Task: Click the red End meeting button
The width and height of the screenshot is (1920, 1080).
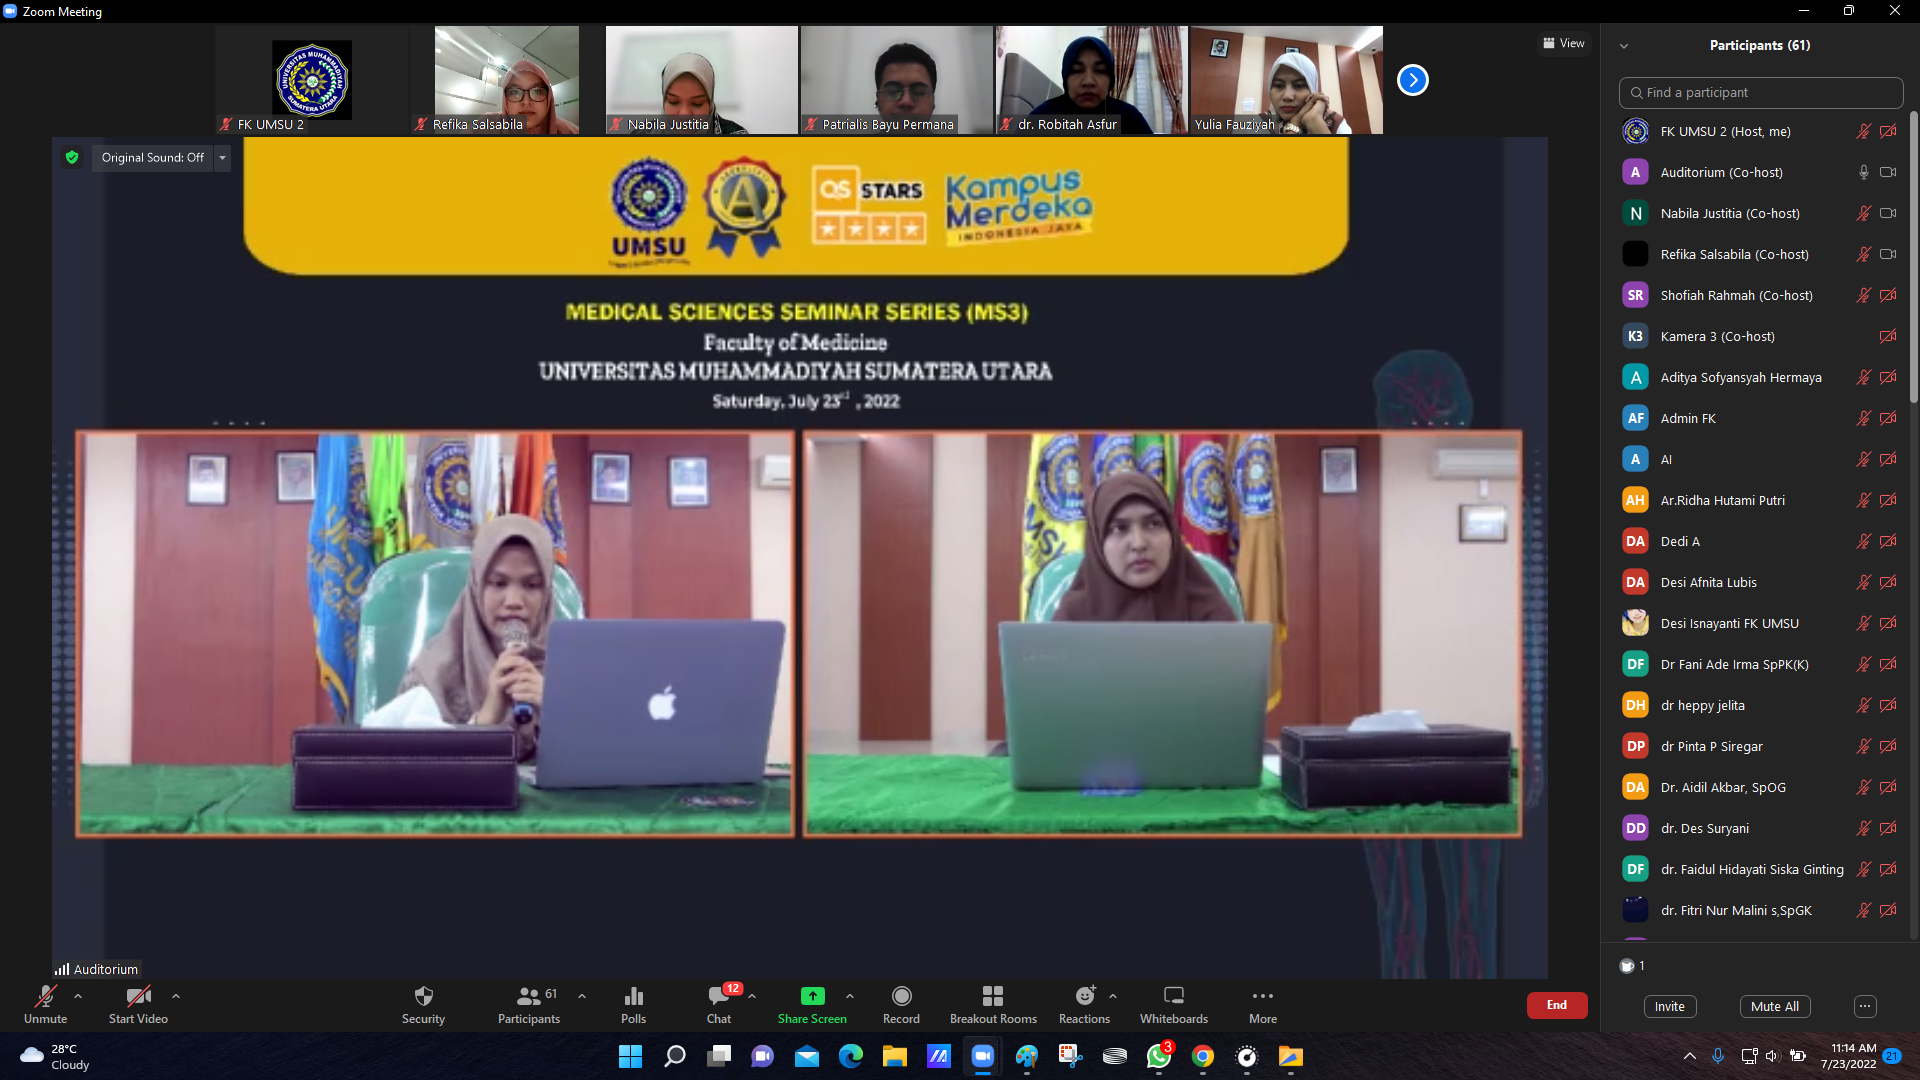Action: click(x=1557, y=1005)
